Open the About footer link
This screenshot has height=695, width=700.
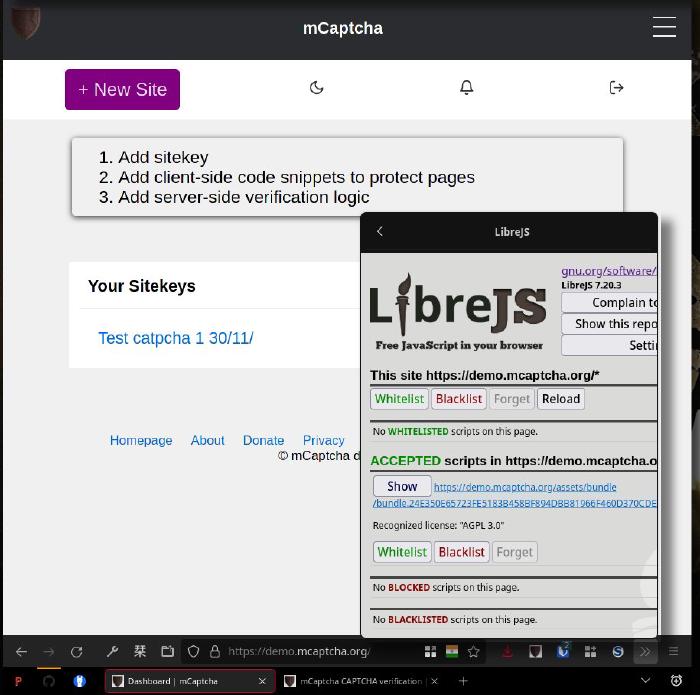pyautogui.click(x=208, y=440)
